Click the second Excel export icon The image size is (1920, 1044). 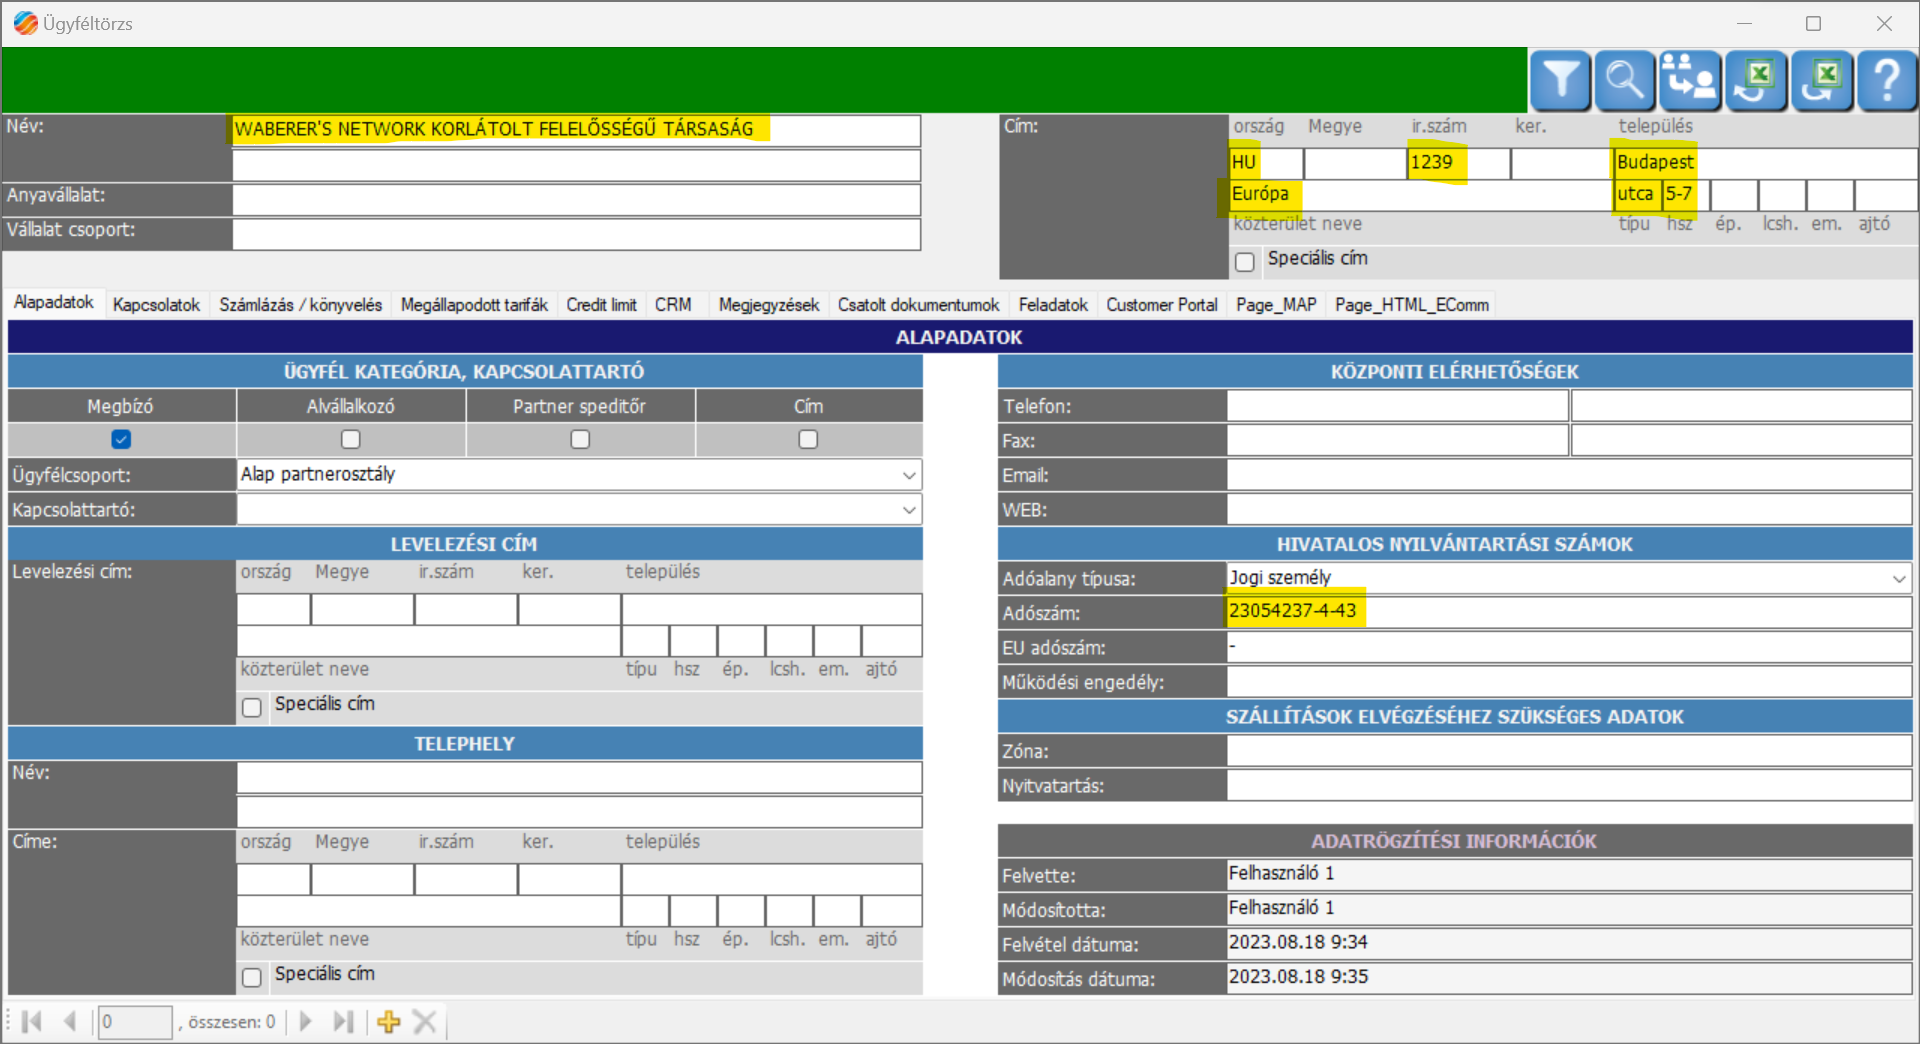pos(1822,80)
